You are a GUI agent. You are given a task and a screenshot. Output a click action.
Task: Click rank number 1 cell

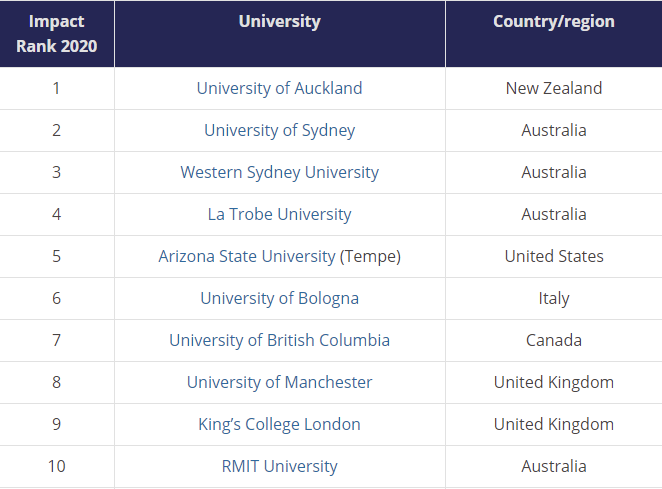[x=57, y=88]
